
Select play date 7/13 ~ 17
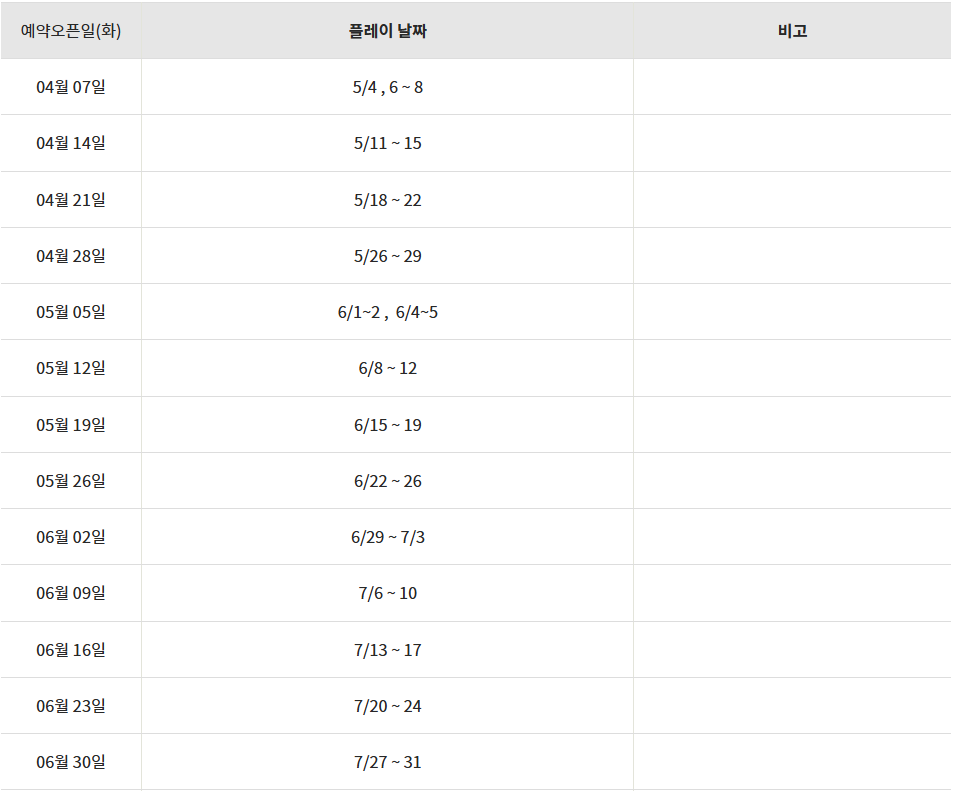click(387, 650)
